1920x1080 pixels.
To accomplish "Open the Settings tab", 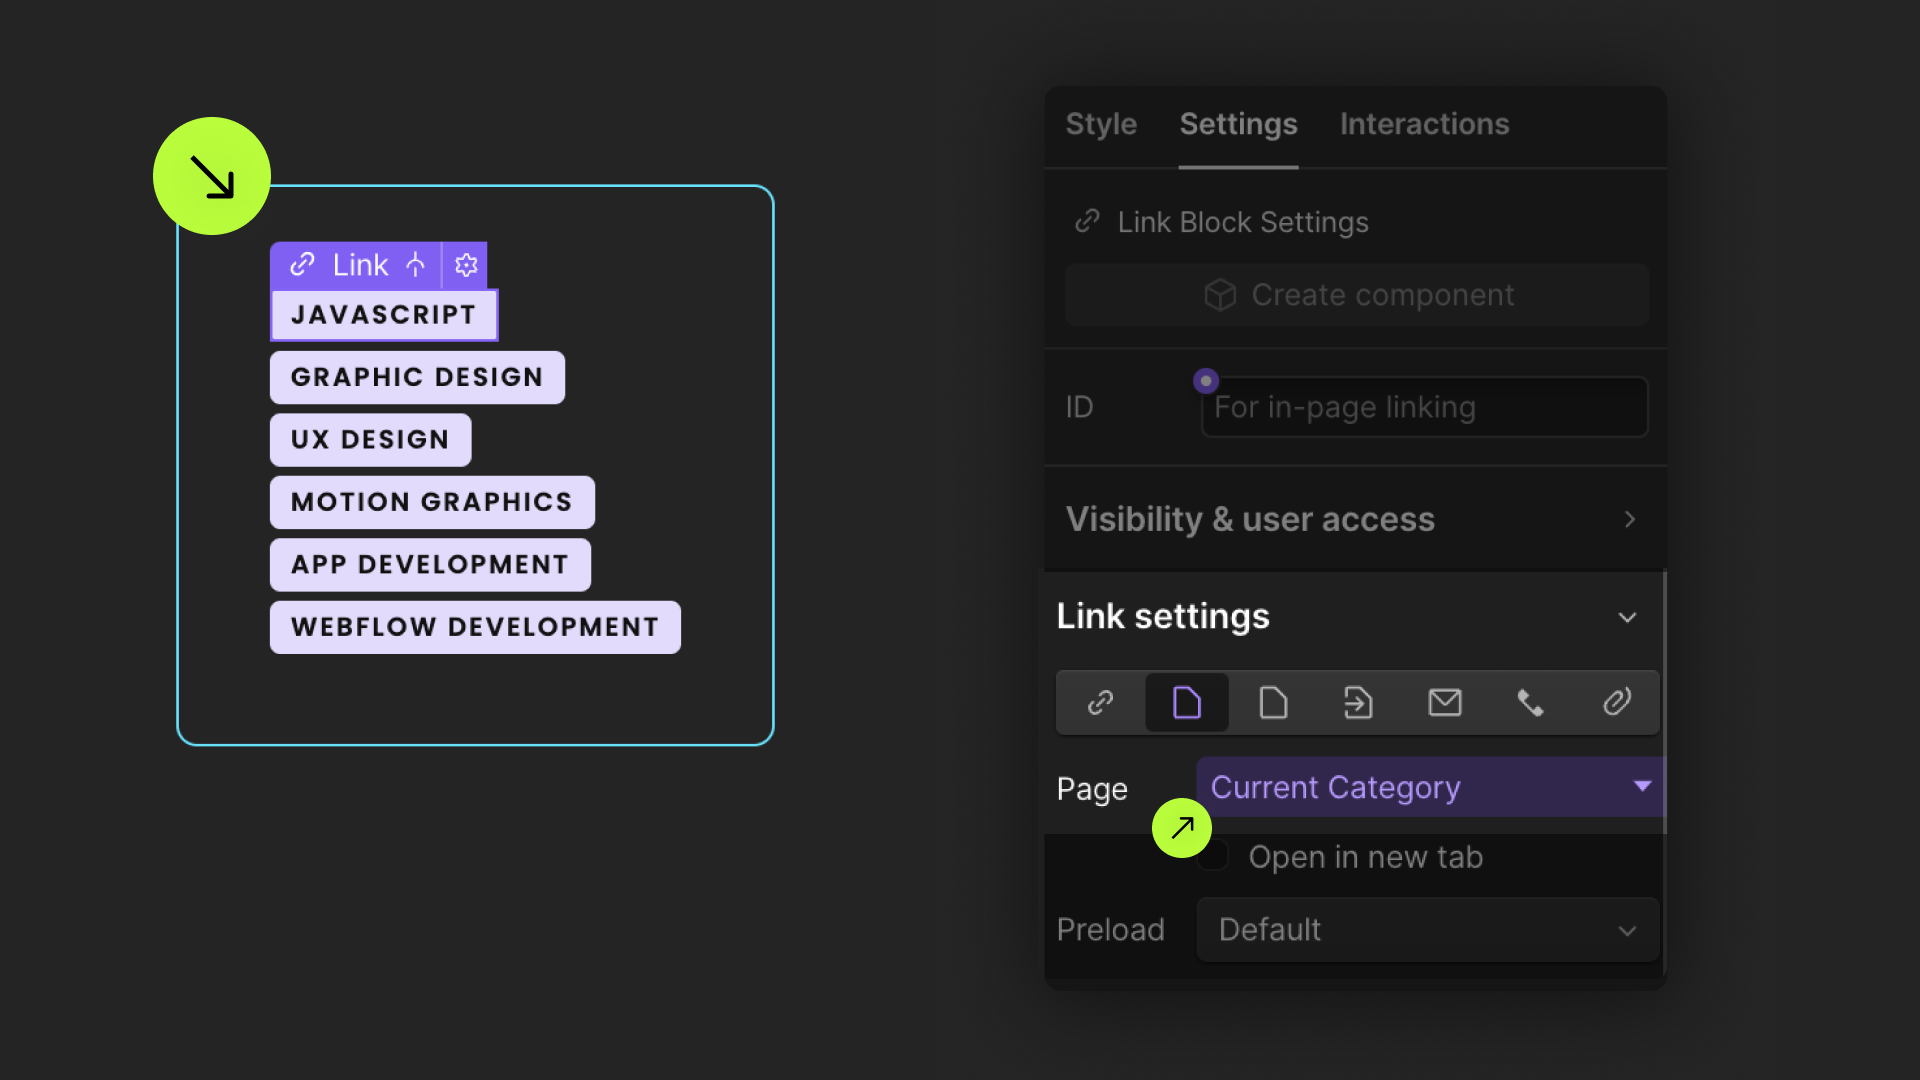I will tap(1238, 124).
